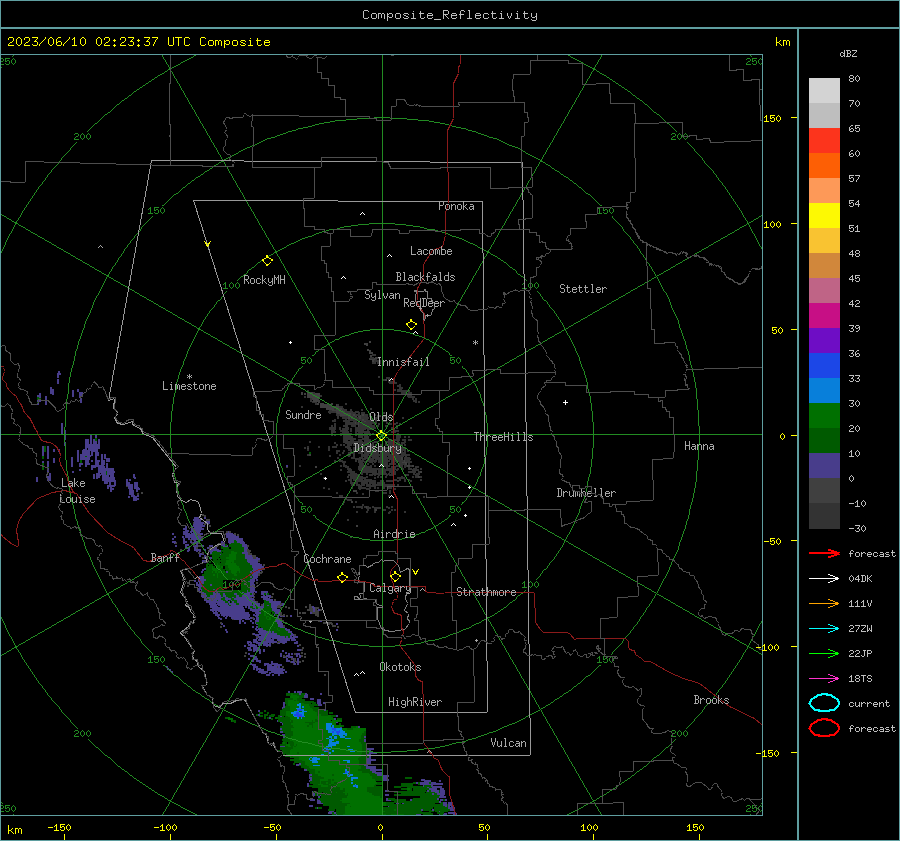Click the Innisfail town label
The height and width of the screenshot is (841, 900).
(x=403, y=362)
